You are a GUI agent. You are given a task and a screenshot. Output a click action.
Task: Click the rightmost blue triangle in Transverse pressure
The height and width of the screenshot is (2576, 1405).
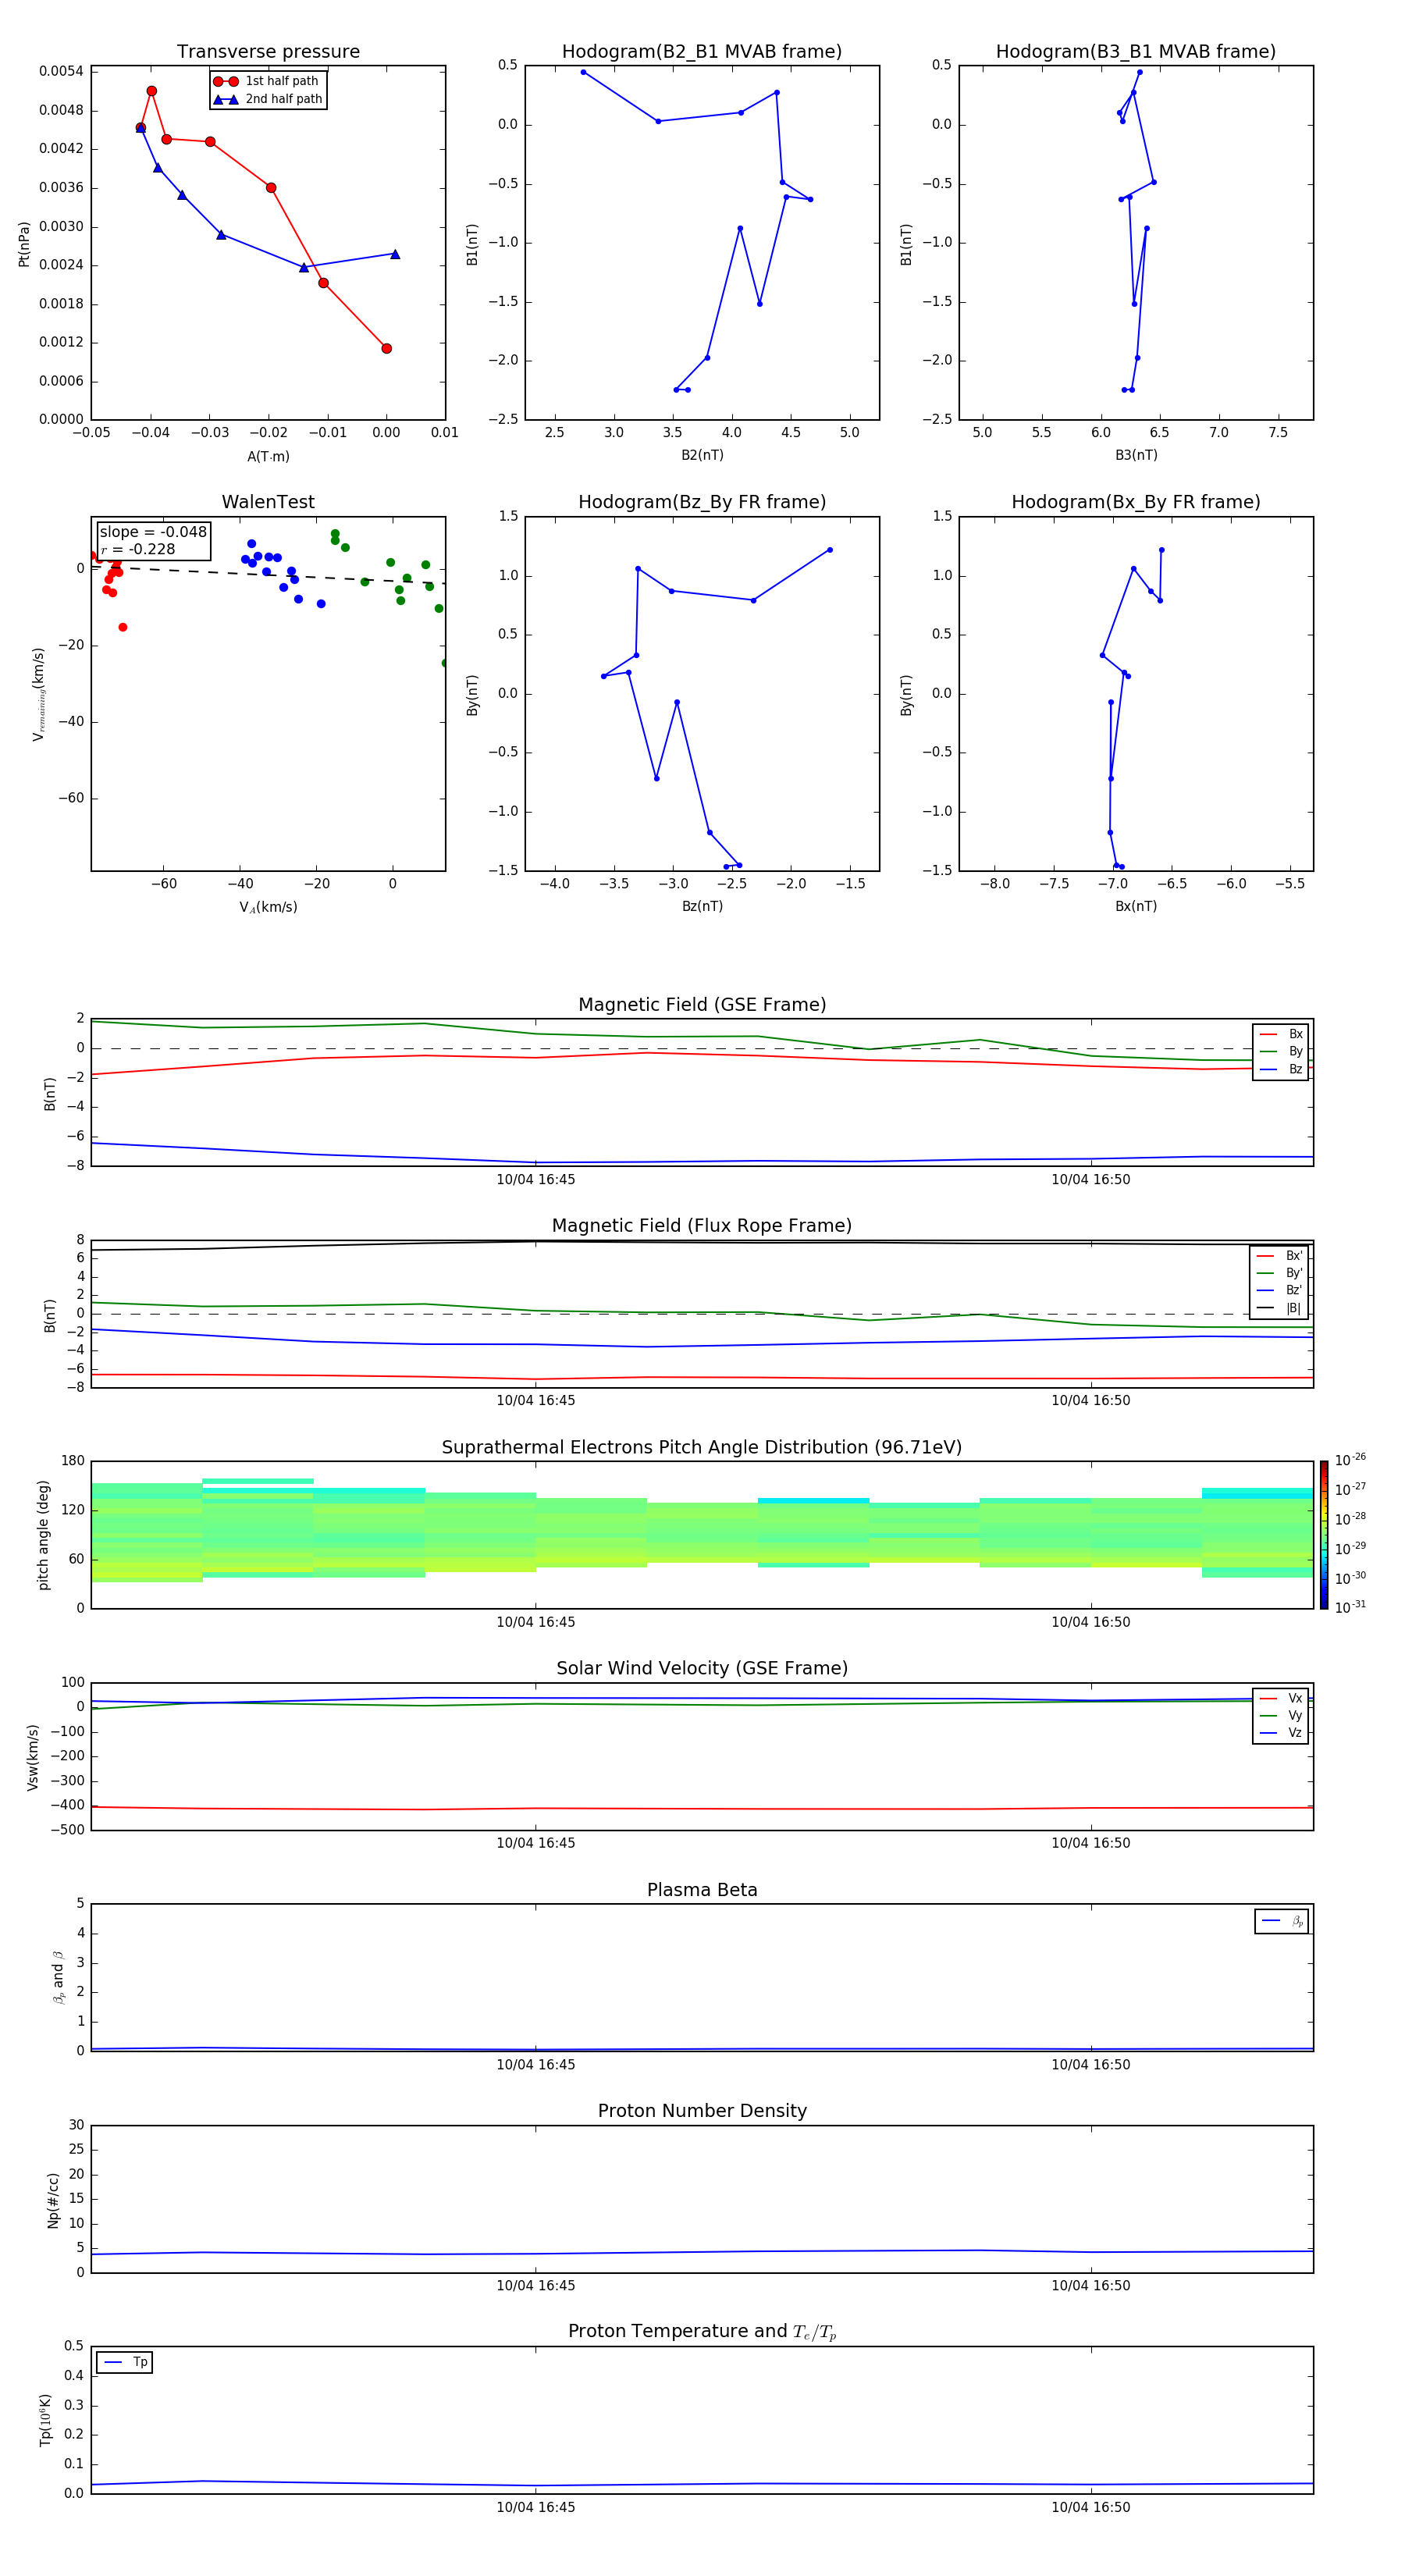click(395, 254)
